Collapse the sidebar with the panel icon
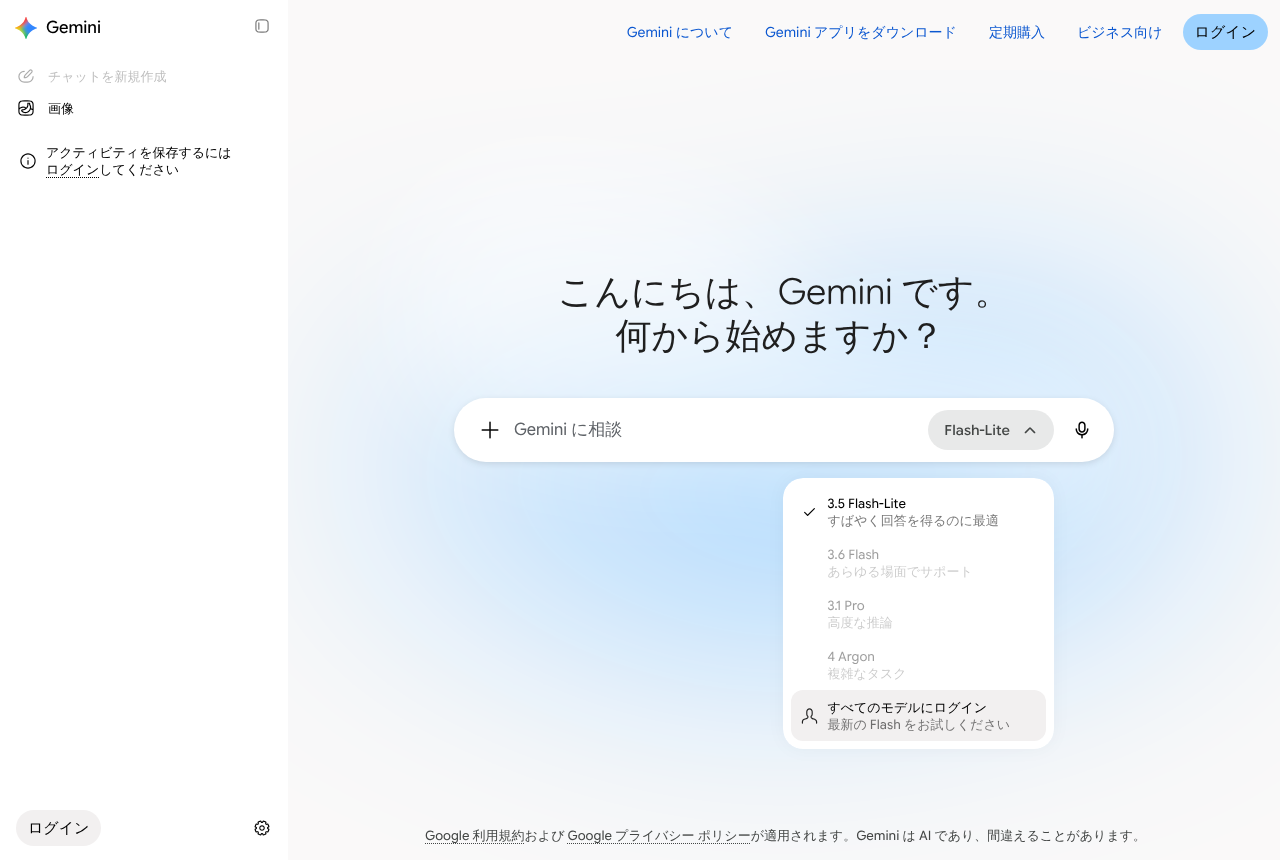Image resolution: width=1280 pixels, height=860 pixels. [x=262, y=26]
